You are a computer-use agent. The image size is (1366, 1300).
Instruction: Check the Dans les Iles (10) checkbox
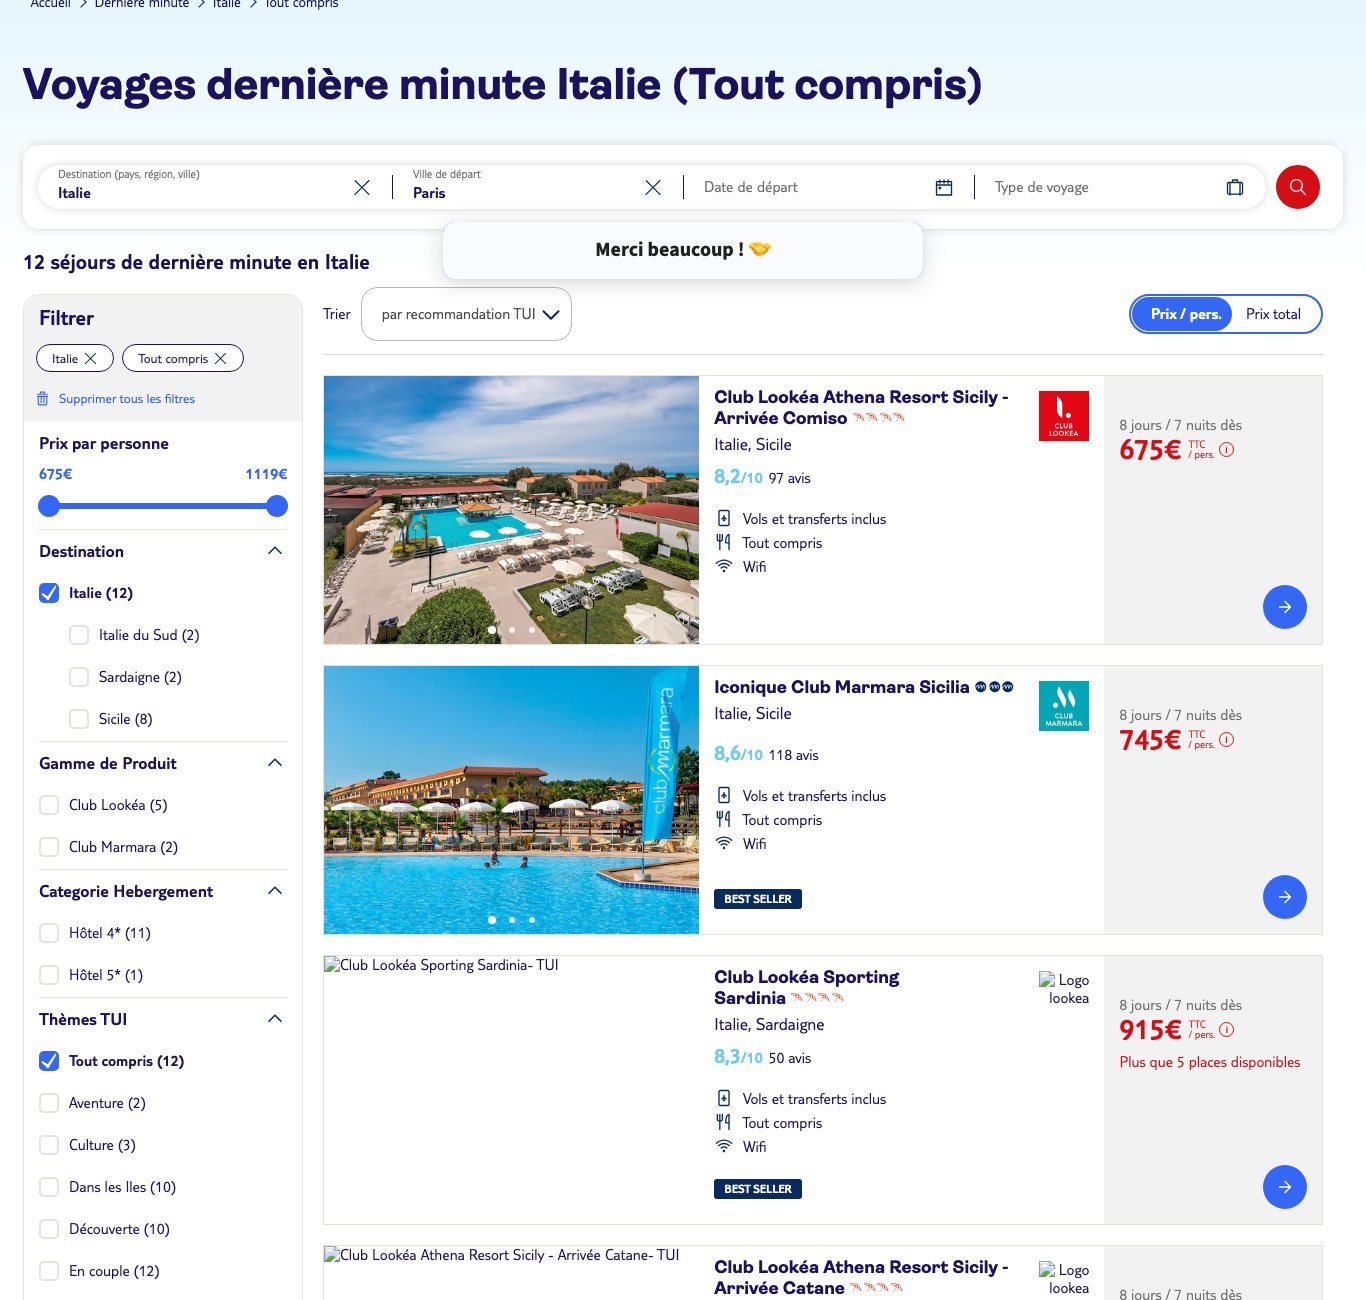coord(49,1187)
